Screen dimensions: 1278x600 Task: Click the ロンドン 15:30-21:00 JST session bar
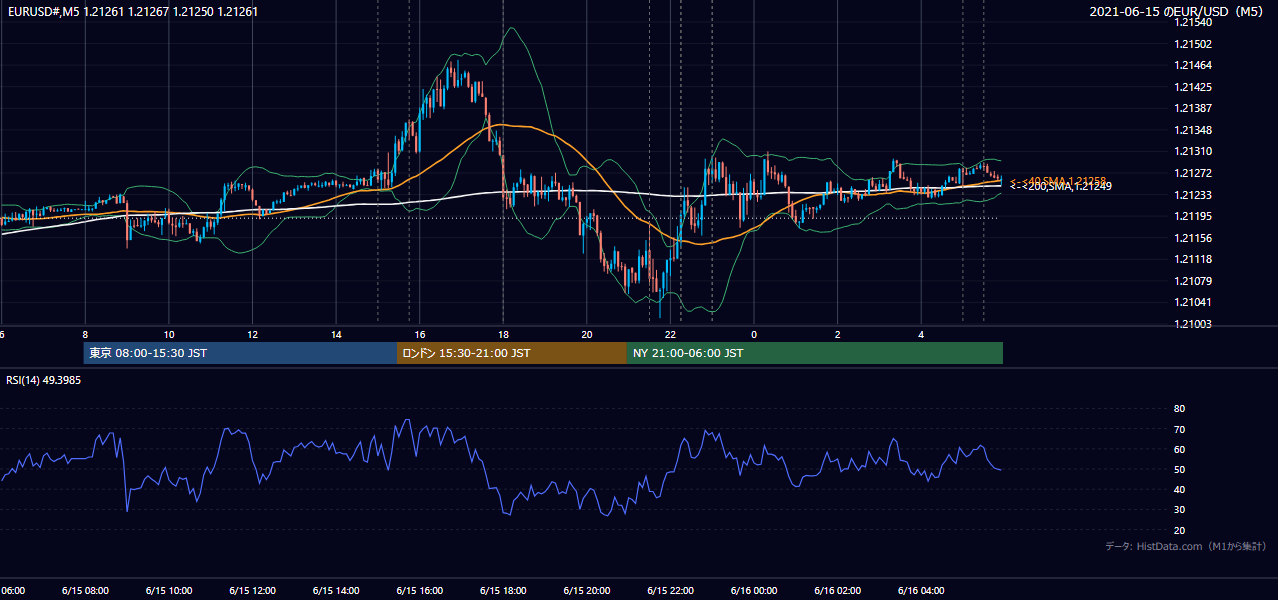[x=512, y=353]
